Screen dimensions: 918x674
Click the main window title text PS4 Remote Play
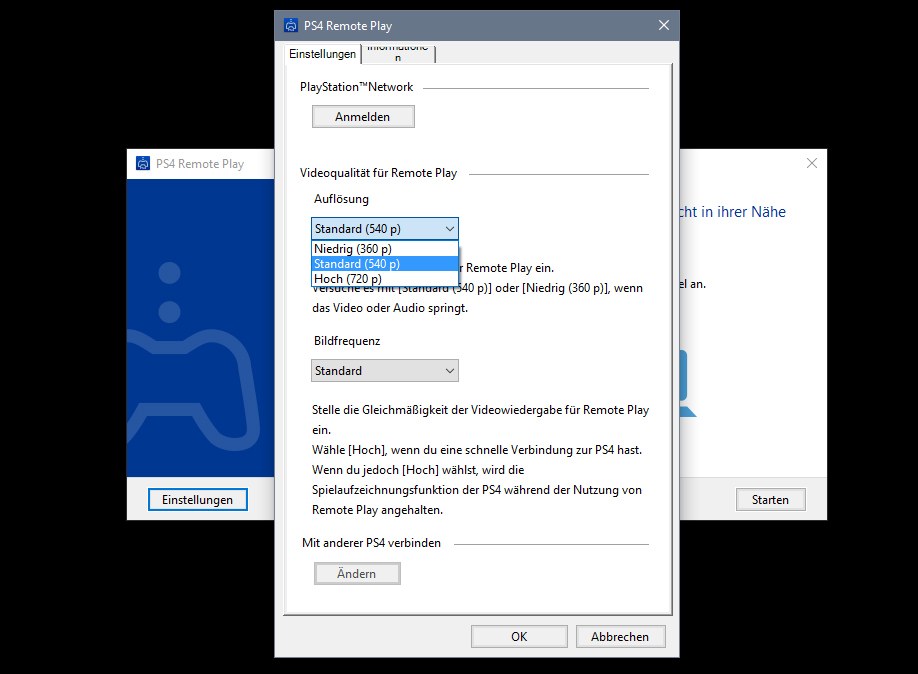coord(200,164)
